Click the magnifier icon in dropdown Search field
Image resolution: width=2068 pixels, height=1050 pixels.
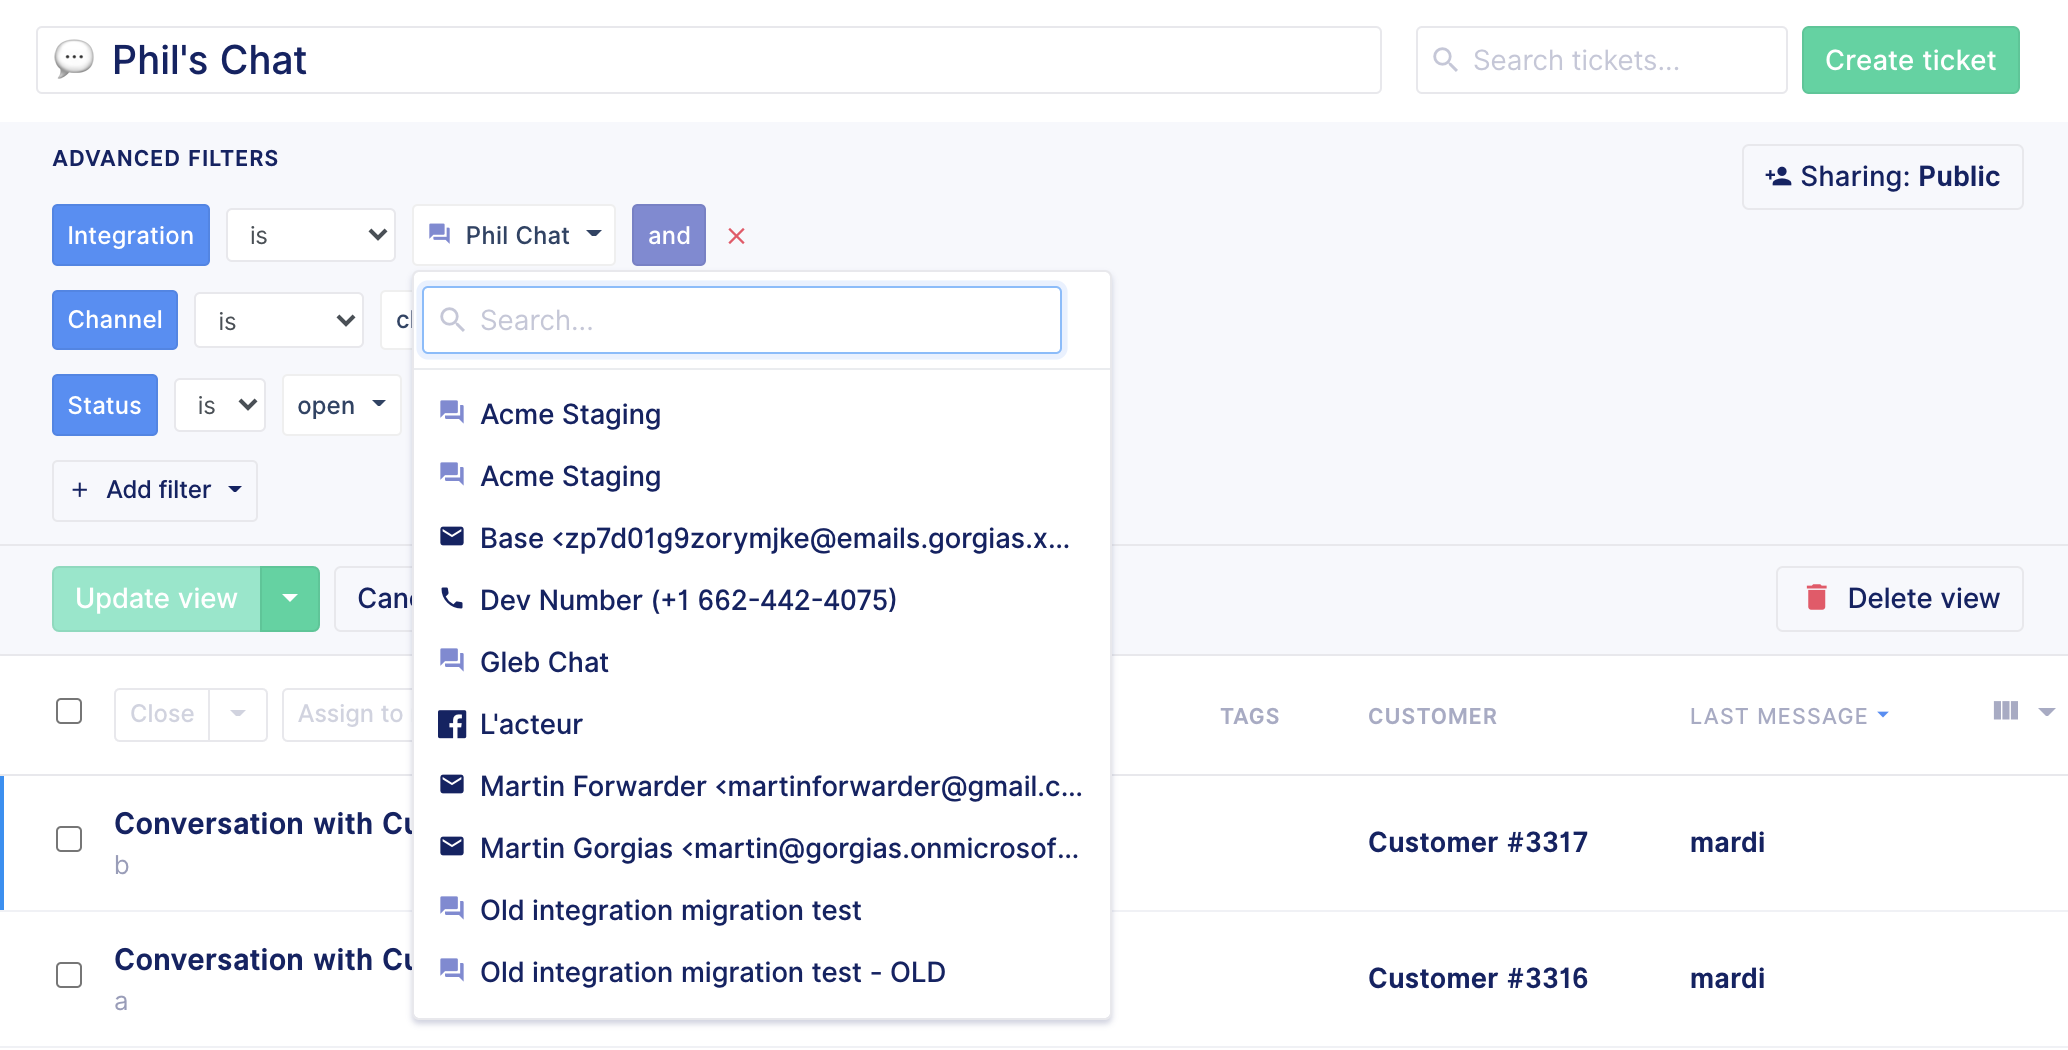453,320
